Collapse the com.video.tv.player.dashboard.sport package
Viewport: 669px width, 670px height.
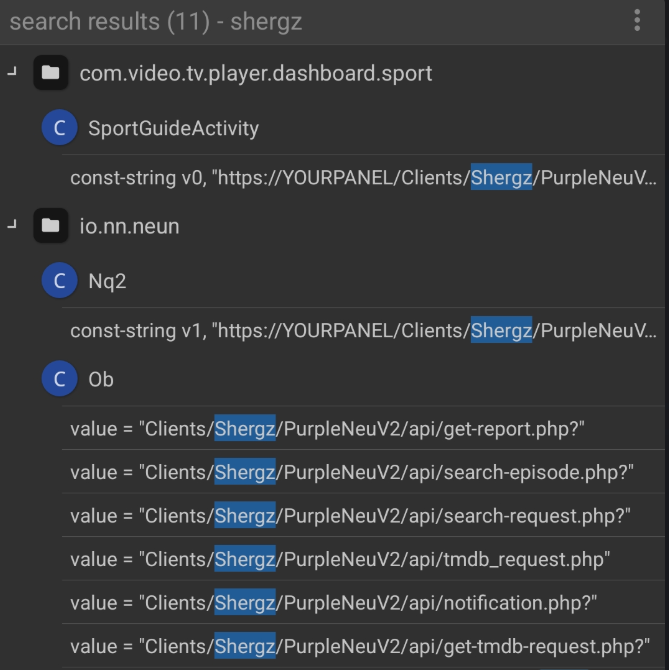coord(11,73)
